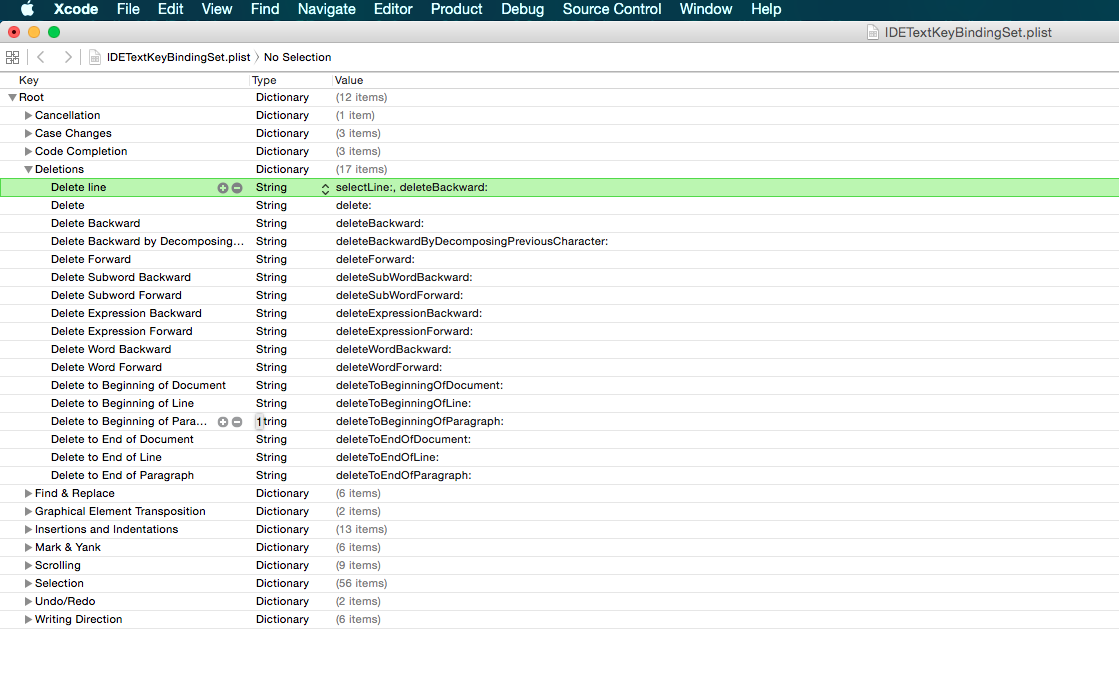The width and height of the screenshot is (1119, 694).
Task: Add a row after Delete line
Action: 223,188
